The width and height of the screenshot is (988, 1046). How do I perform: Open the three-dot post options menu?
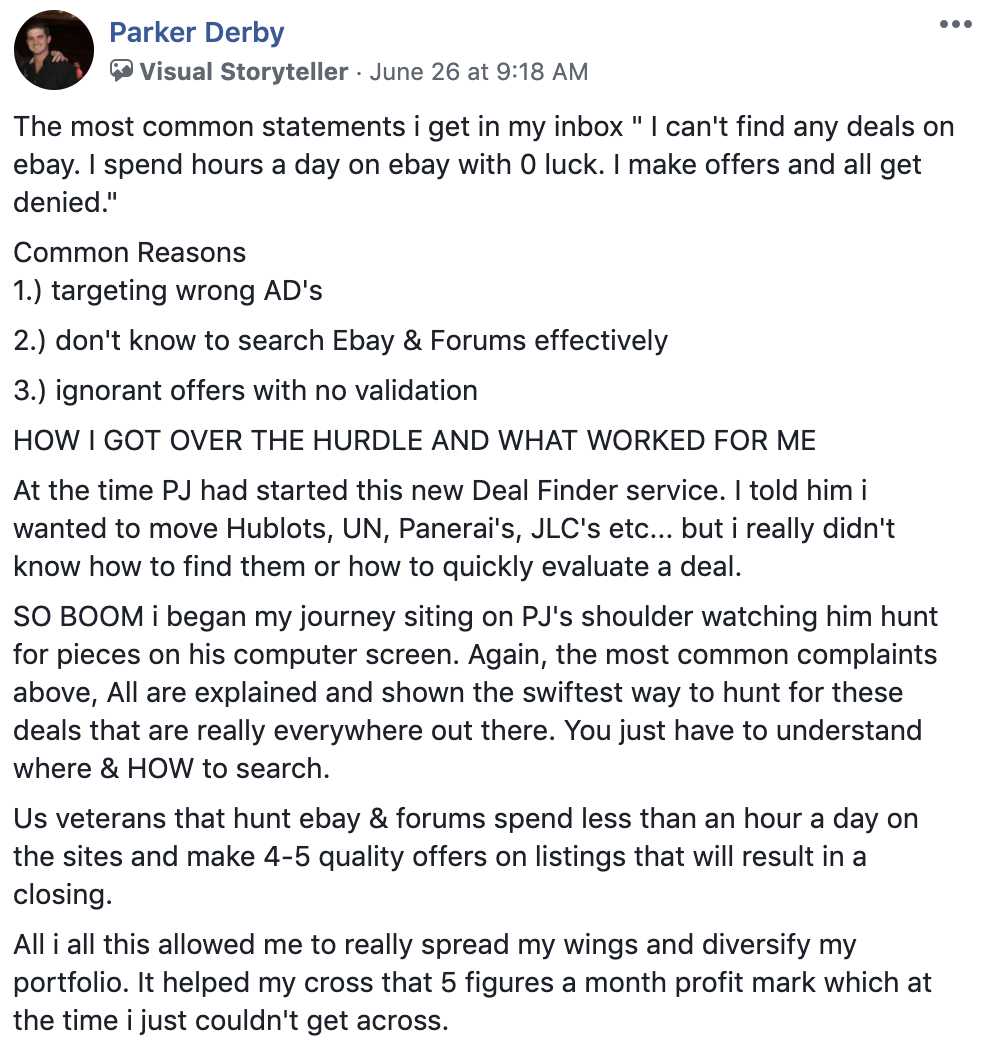[955, 24]
